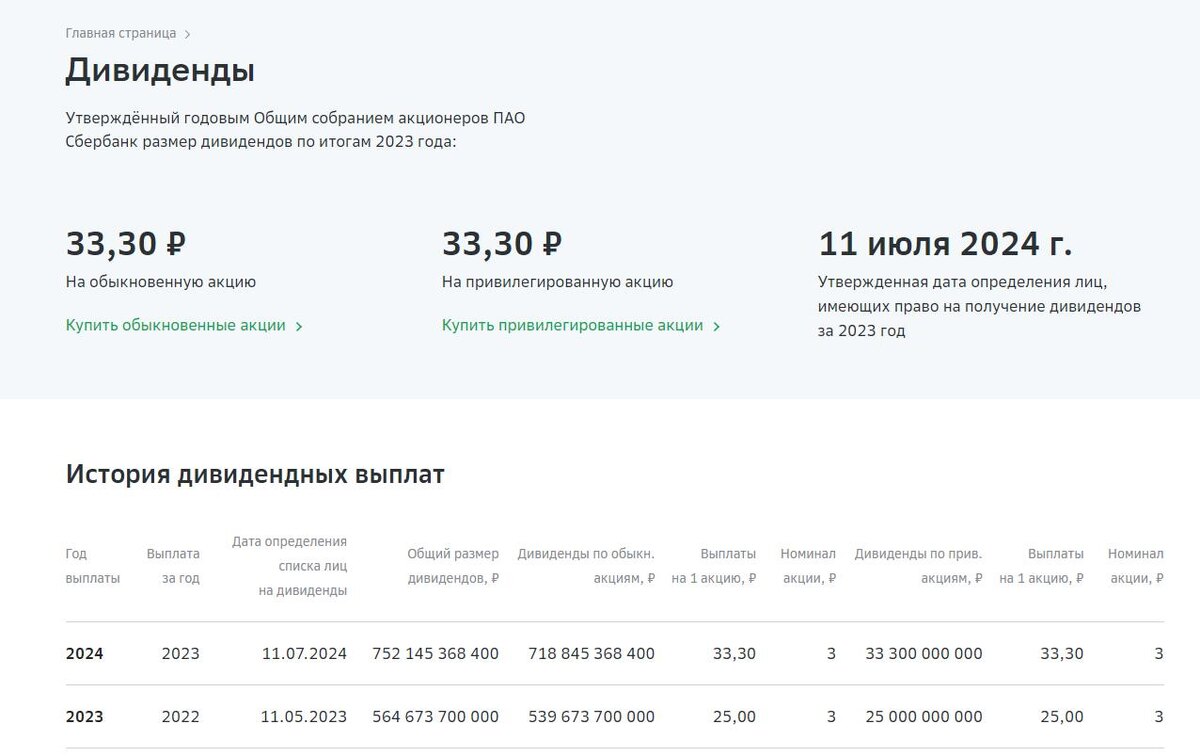Select the date 11.07.2024 cell
The image size is (1200, 756).
point(304,654)
